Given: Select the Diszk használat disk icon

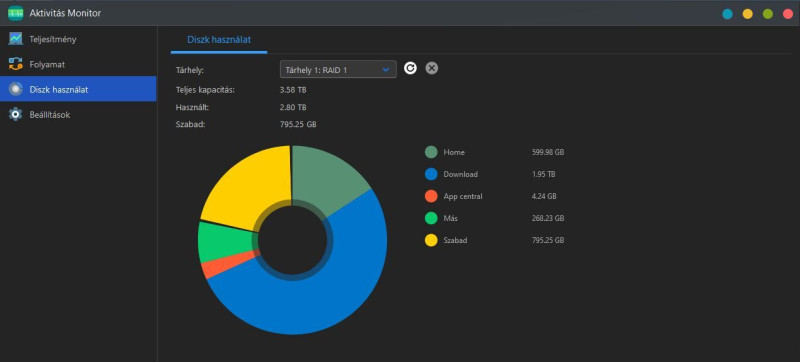Looking at the screenshot, I should click(16, 89).
